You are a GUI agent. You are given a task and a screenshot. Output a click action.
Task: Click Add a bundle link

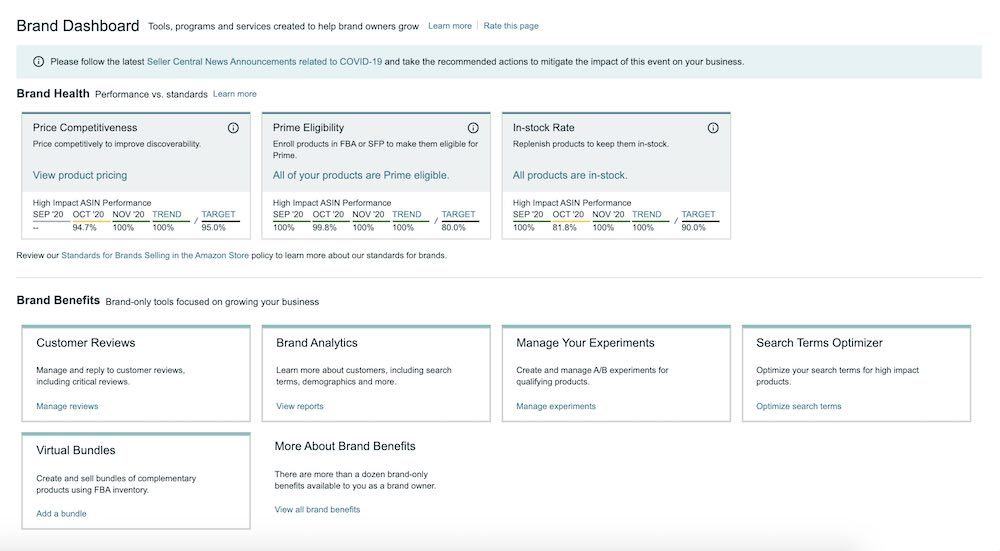pos(61,514)
